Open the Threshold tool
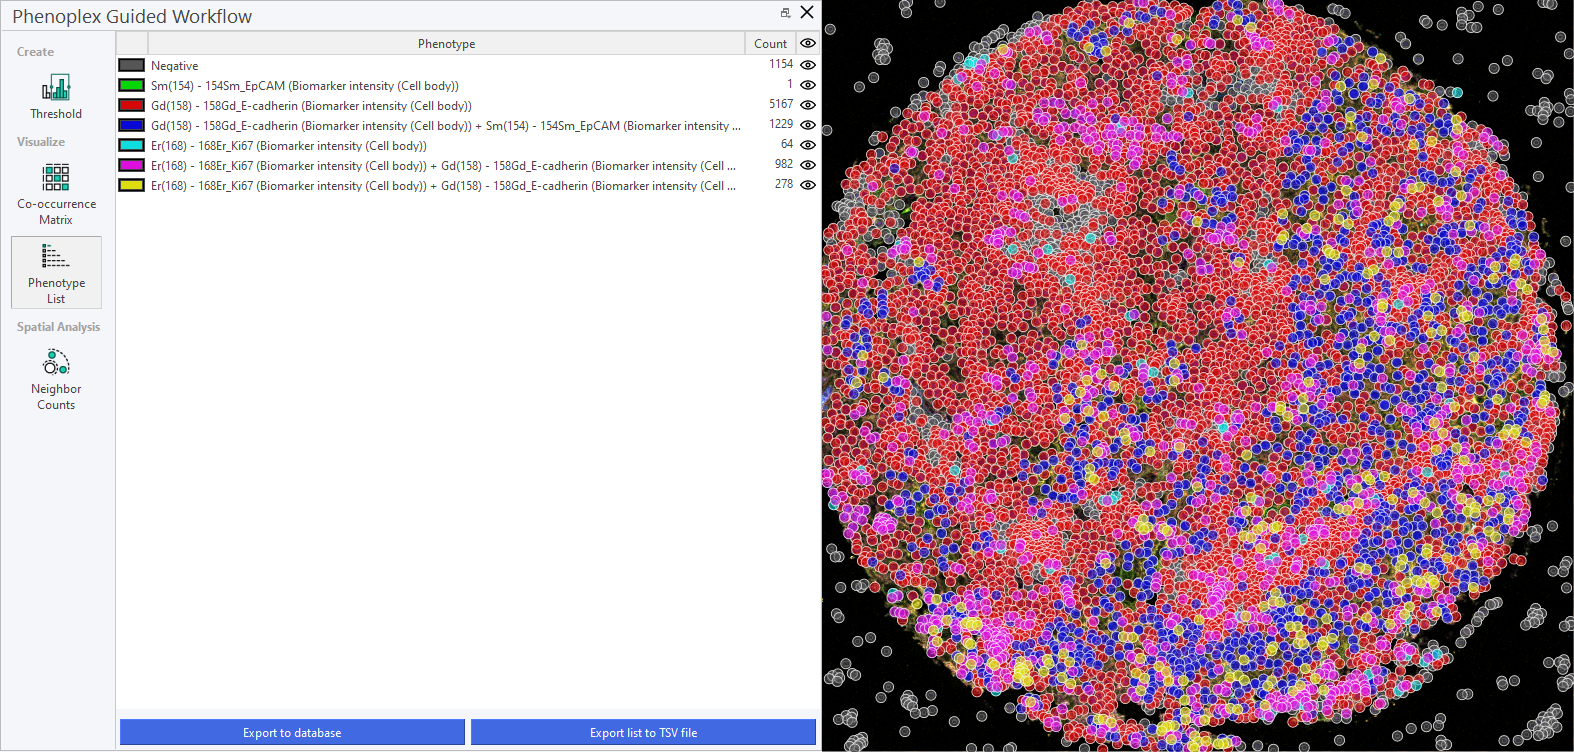This screenshot has height=752, width=1574. coord(56,97)
